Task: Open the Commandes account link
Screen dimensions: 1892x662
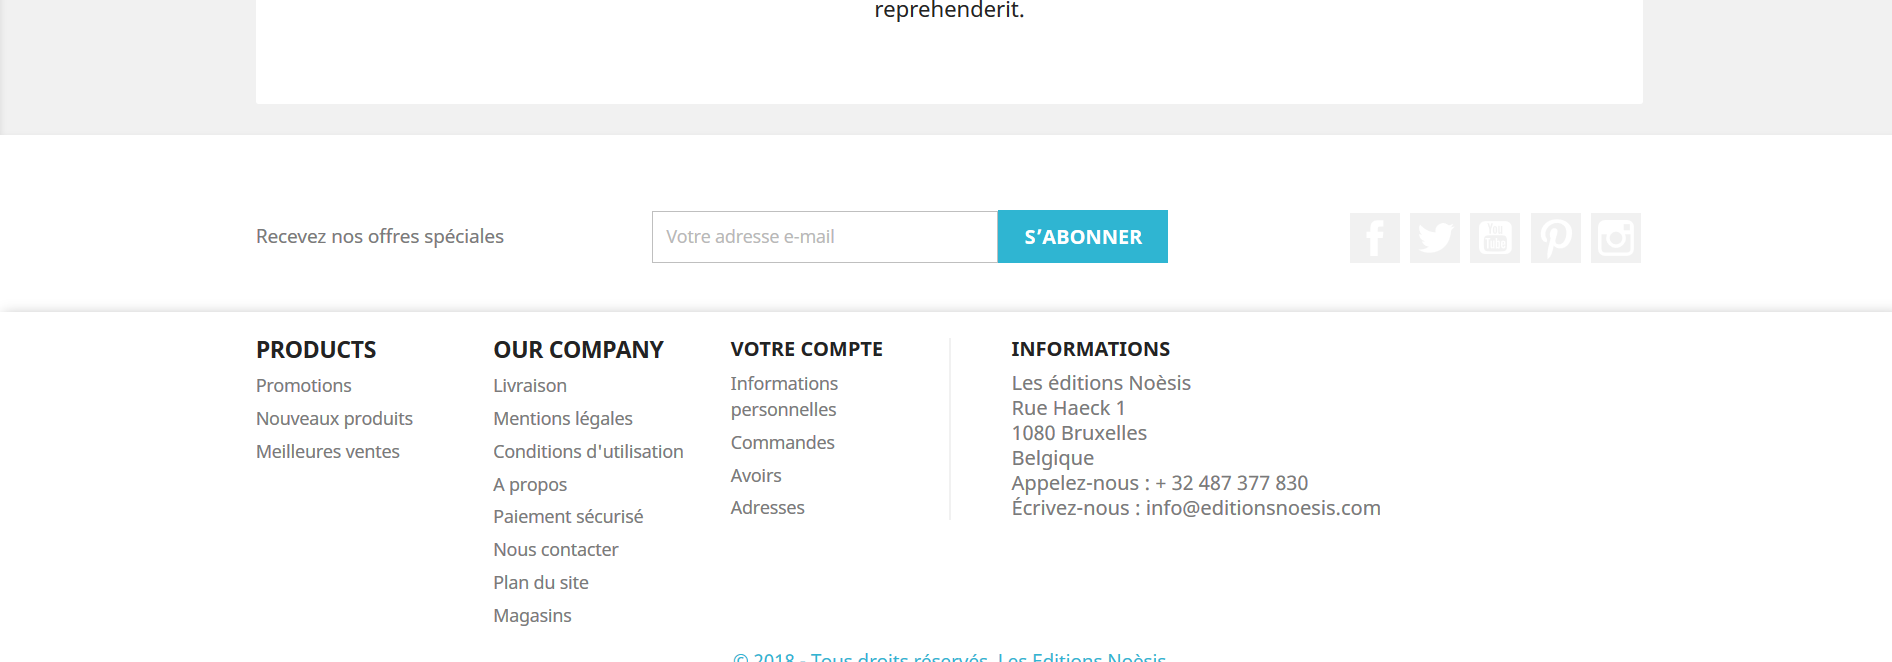Action: (x=782, y=443)
